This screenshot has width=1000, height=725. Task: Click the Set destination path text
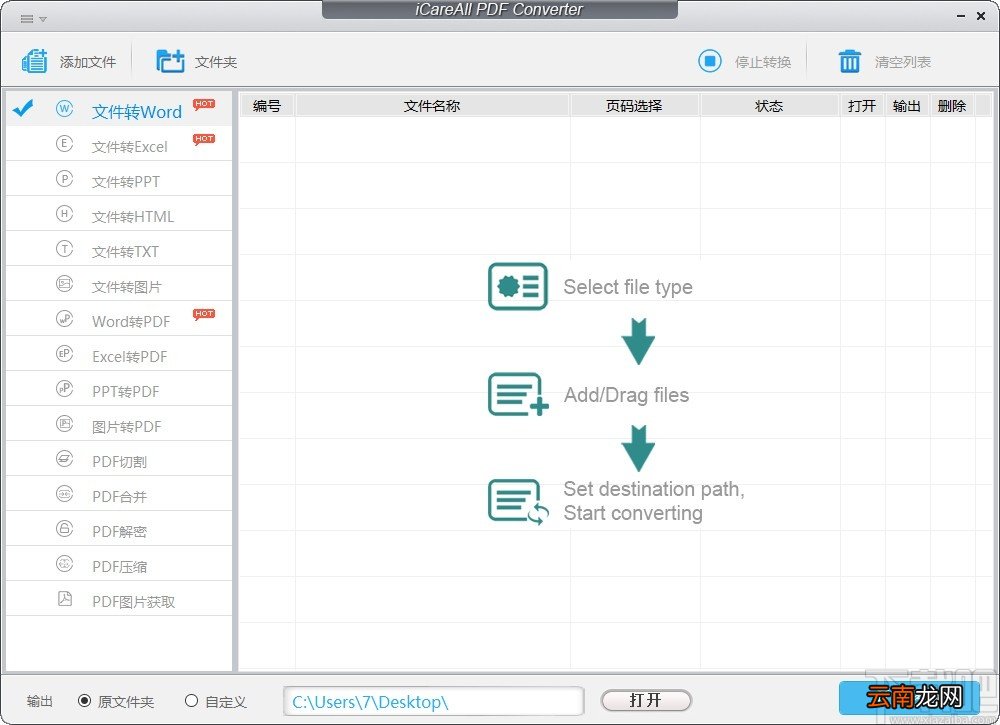click(x=654, y=489)
